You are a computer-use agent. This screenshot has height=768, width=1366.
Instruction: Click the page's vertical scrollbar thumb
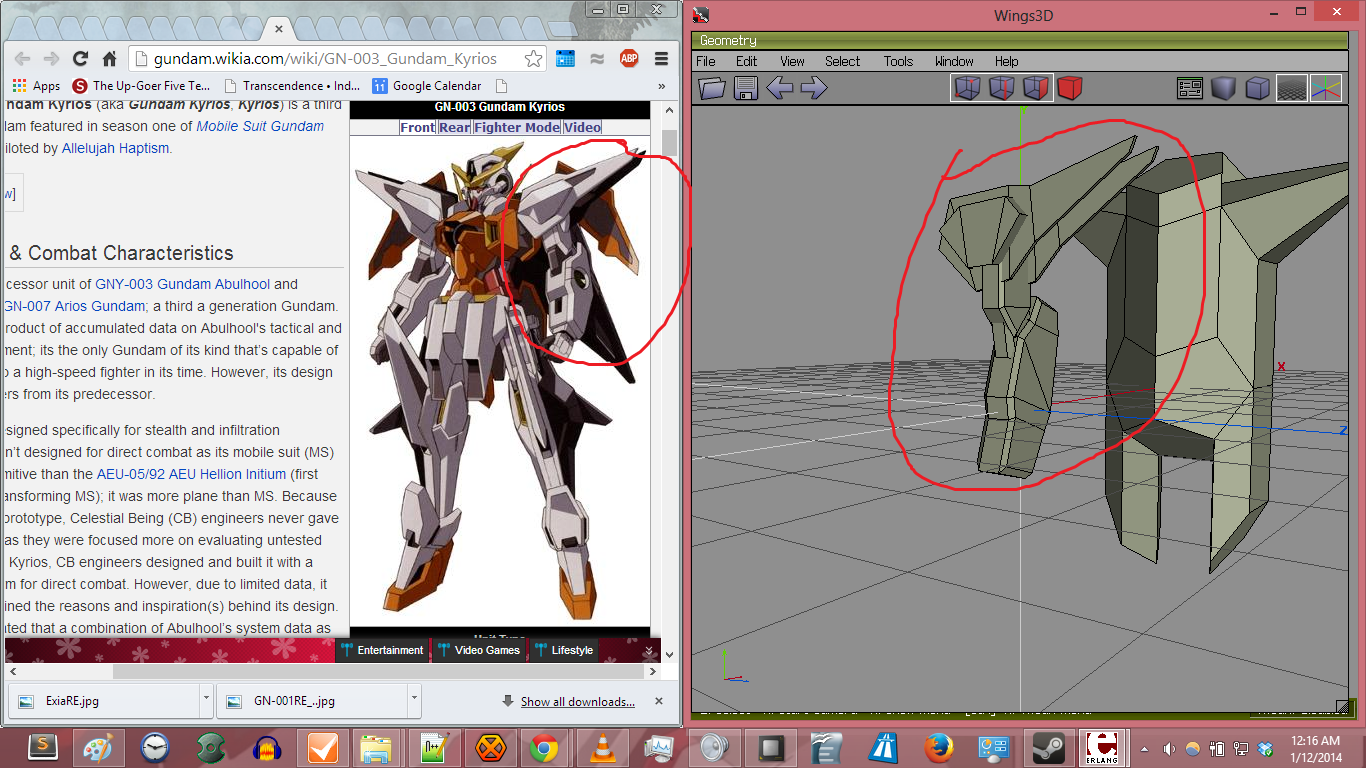click(x=669, y=141)
